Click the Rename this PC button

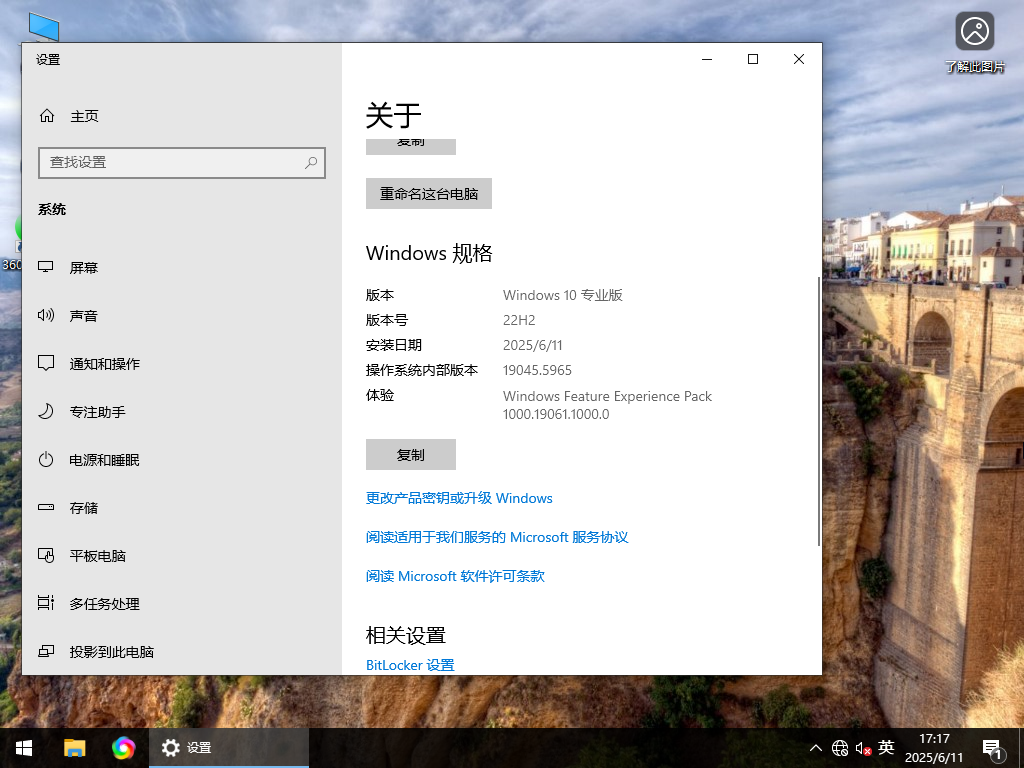tap(428, 193)
